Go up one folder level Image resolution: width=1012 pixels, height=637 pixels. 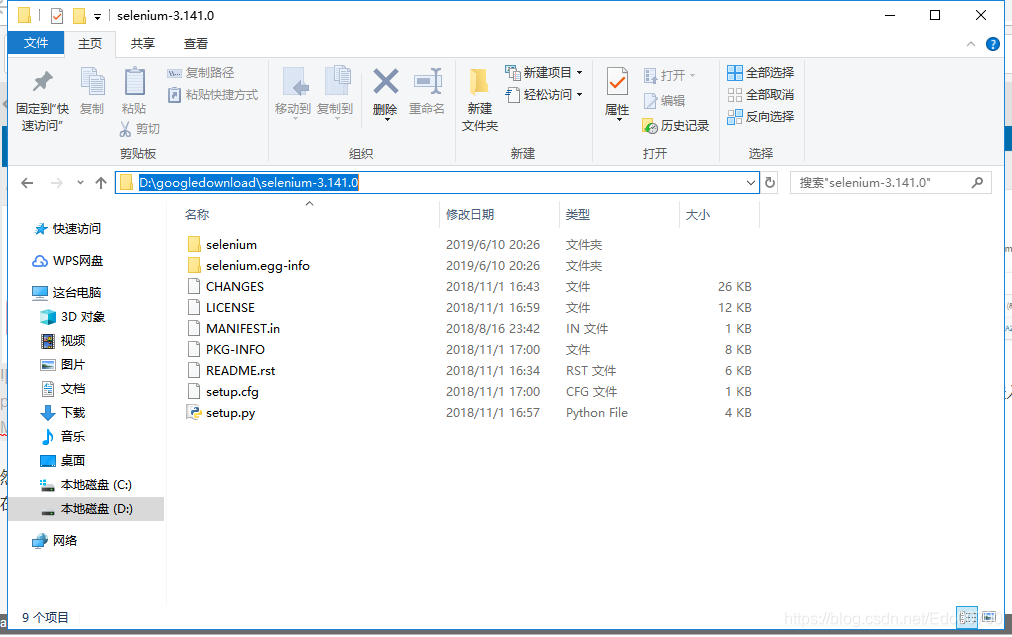pyautogui.click(x=101, y=183)
